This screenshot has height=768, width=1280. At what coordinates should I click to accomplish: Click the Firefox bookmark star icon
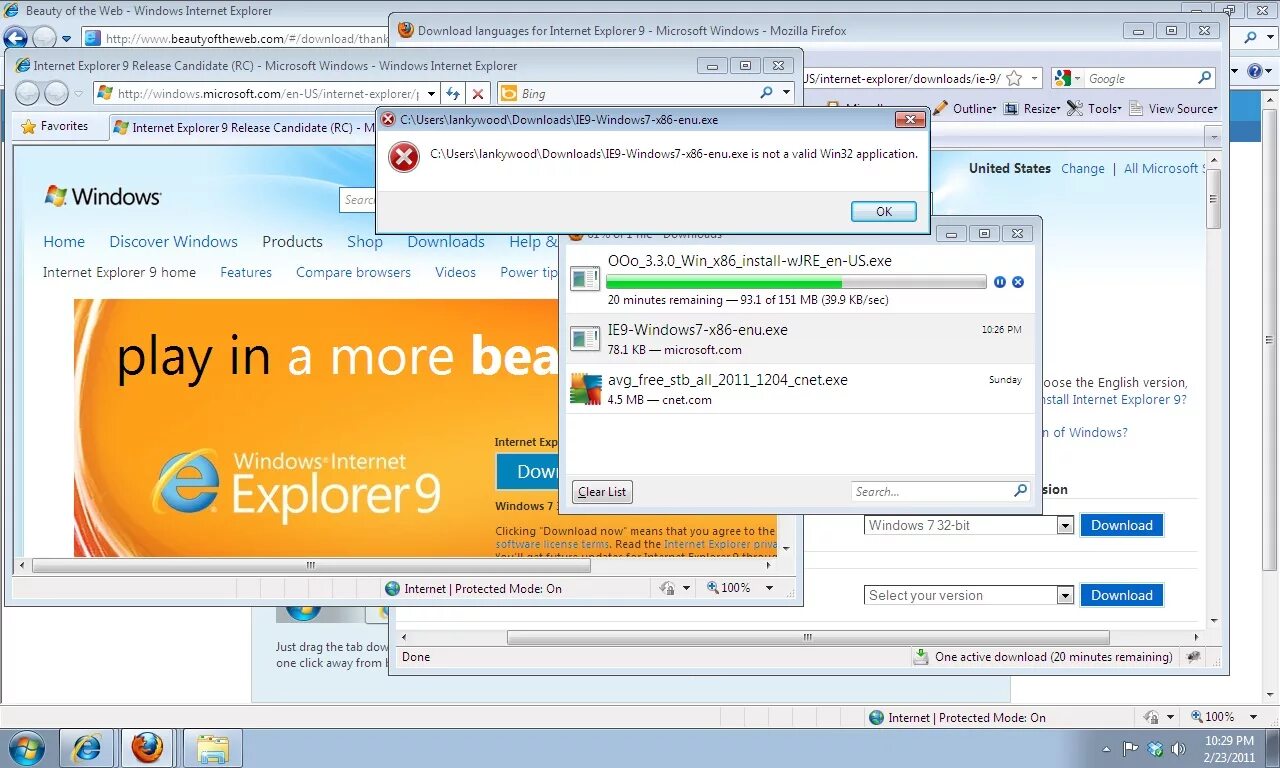pyautogui.click(x=1014, y=78)
